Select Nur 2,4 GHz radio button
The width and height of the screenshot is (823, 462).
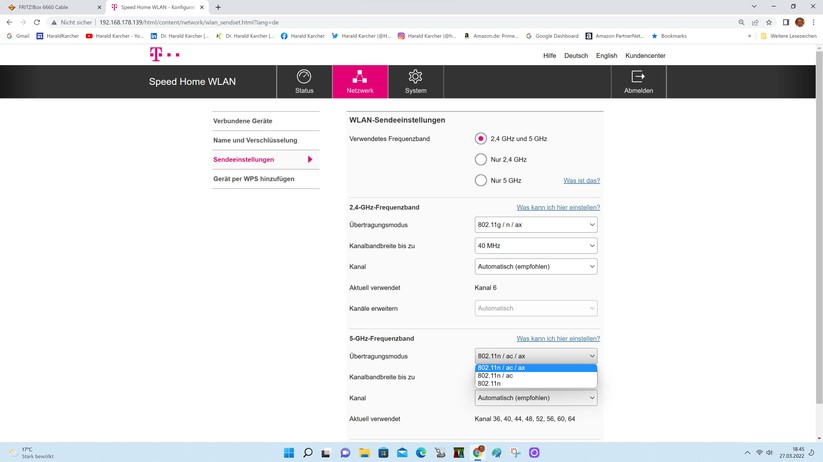[x=480, y=159]
